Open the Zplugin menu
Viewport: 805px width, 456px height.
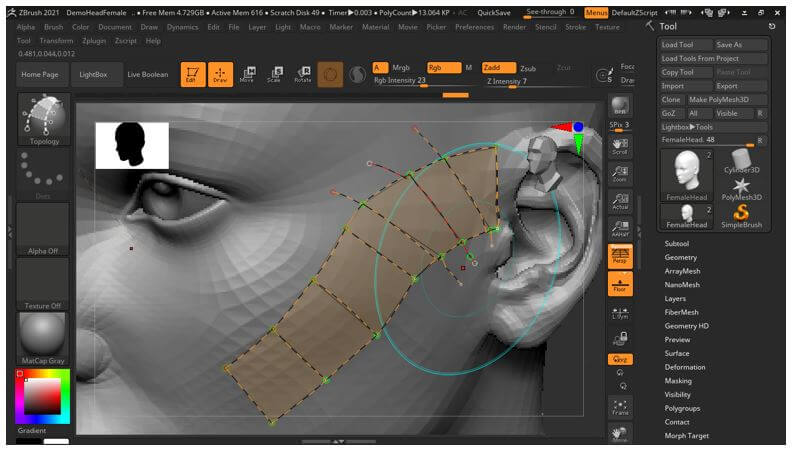[95, 42]
